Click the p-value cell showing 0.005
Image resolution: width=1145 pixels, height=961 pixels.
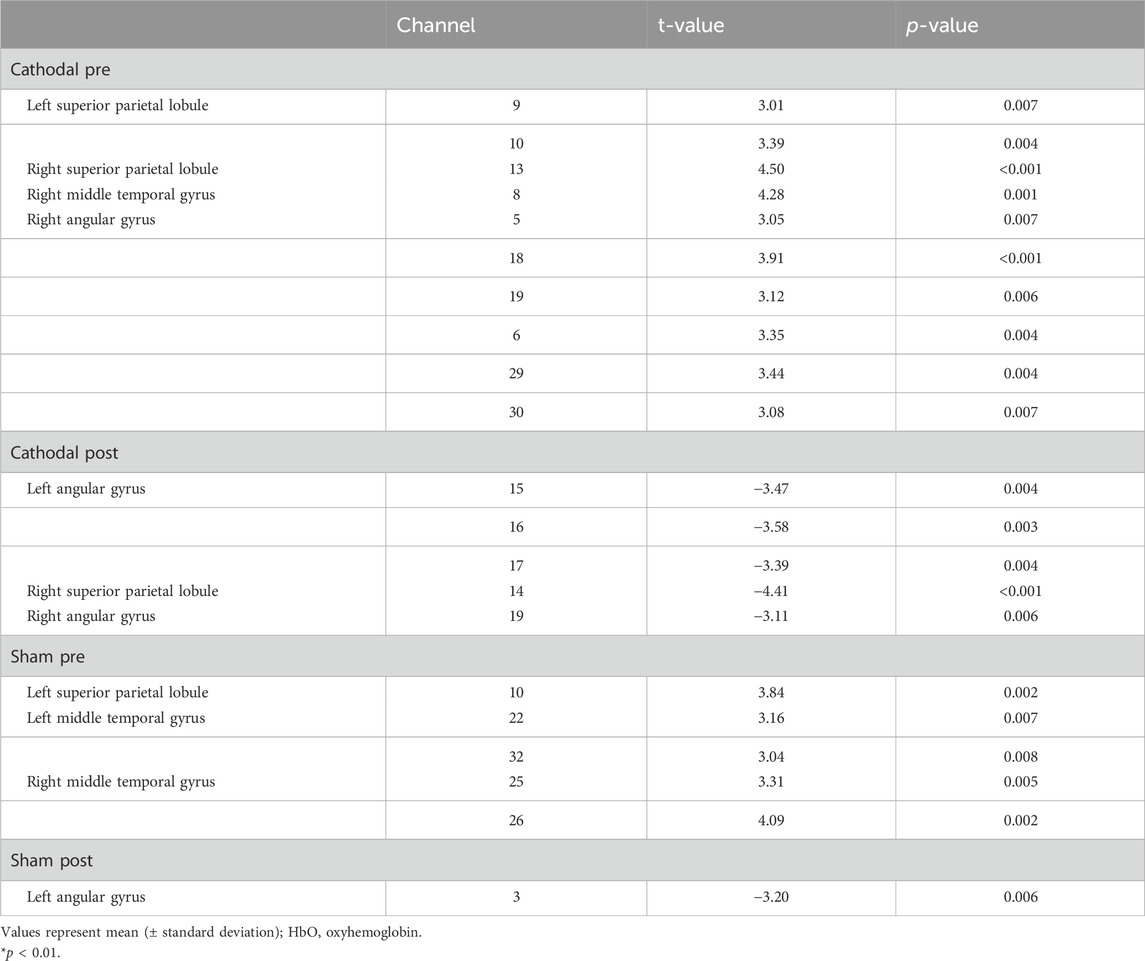click(x=1019, y=781)
